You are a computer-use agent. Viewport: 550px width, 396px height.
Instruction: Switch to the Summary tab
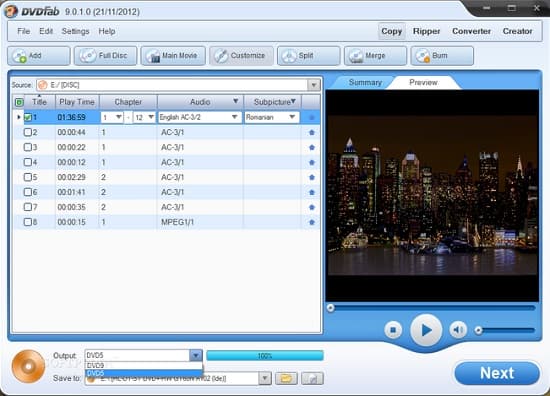click(365, 82)
